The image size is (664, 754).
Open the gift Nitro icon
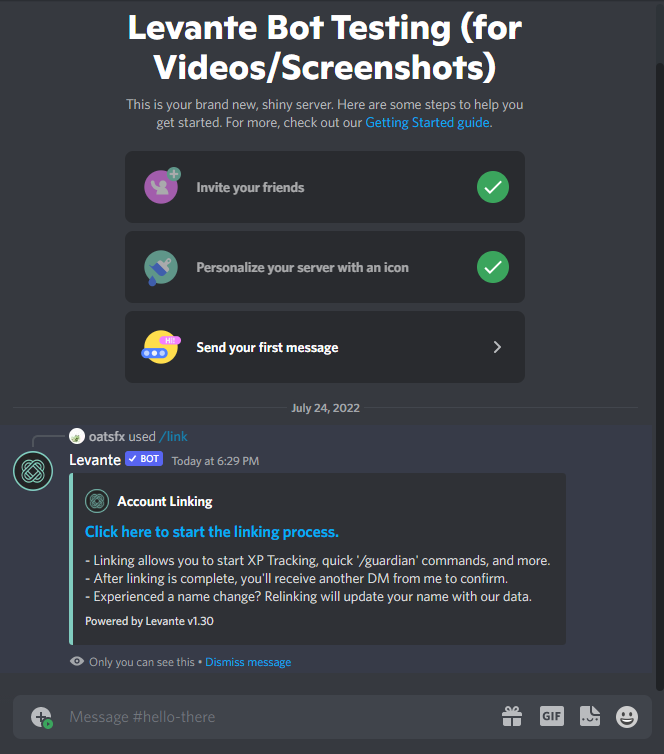pos(512,716)
